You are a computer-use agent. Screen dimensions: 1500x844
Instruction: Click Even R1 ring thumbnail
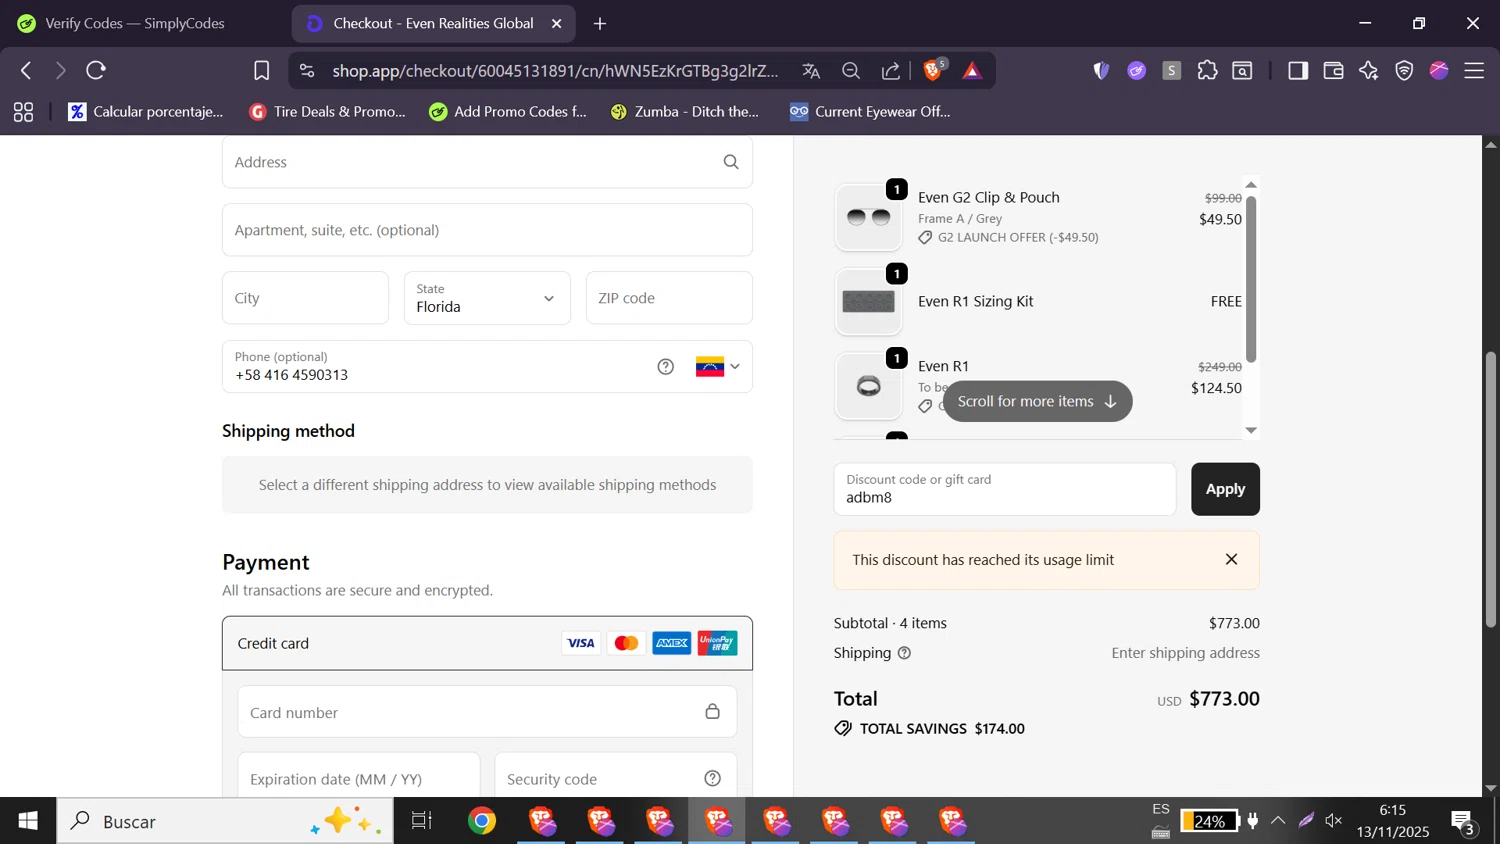[x=868, y=386]
